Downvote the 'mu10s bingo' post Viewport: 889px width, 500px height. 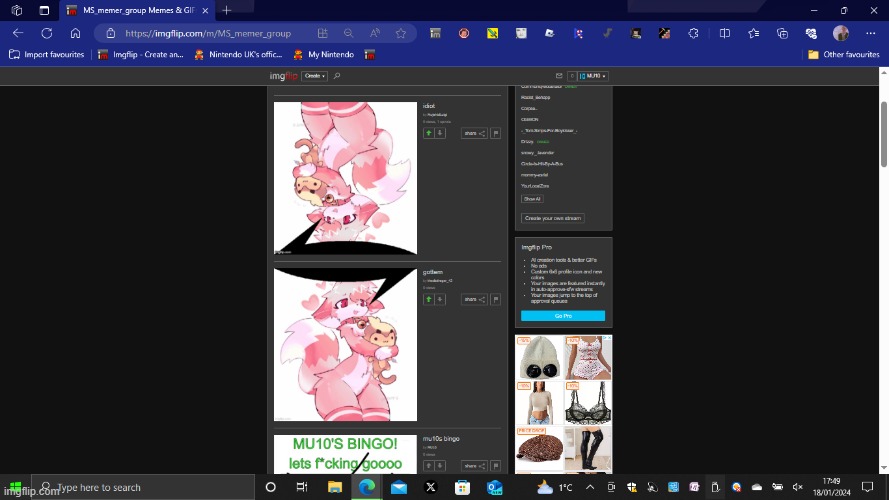(440, 465)
